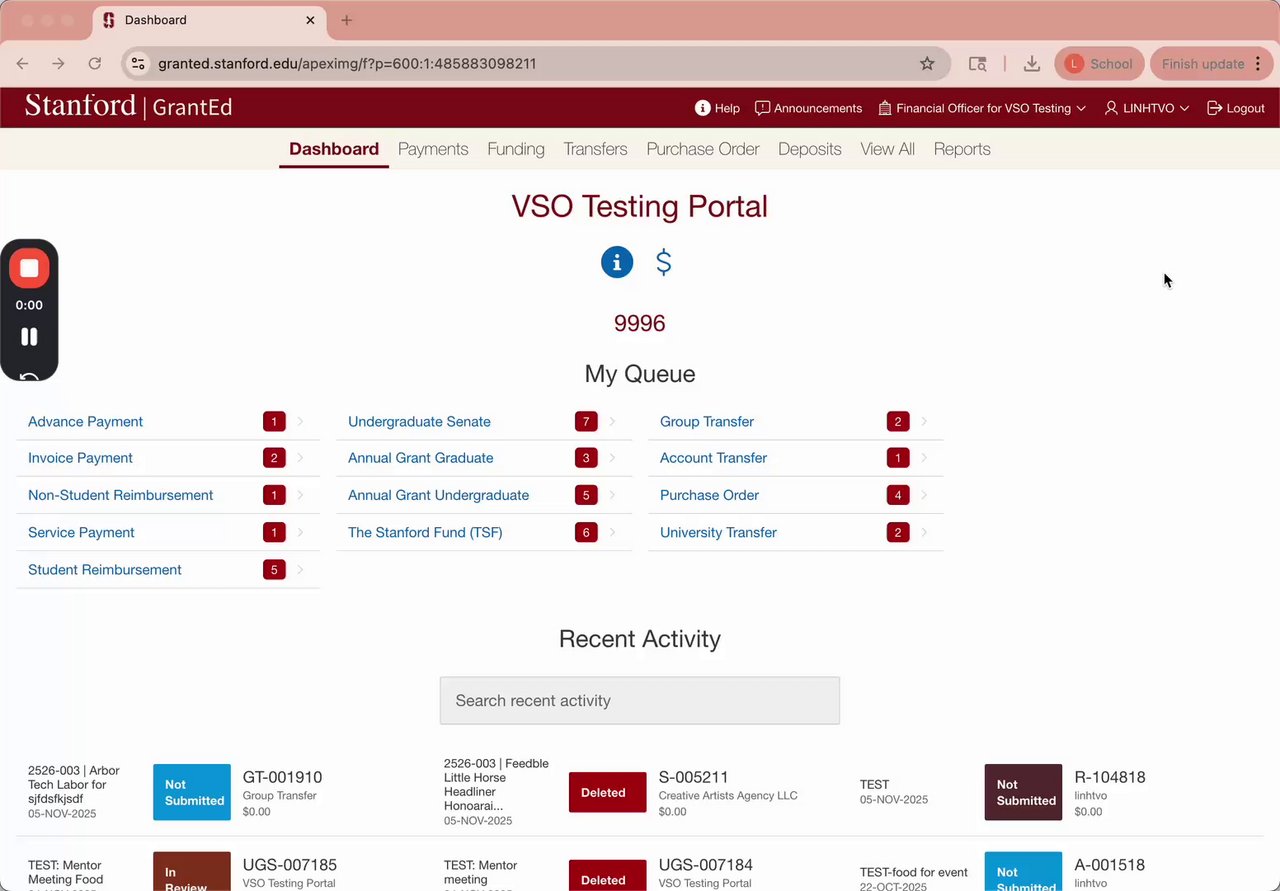
Task: Open the browser downloads icon
Action: tap(1032, 63)
